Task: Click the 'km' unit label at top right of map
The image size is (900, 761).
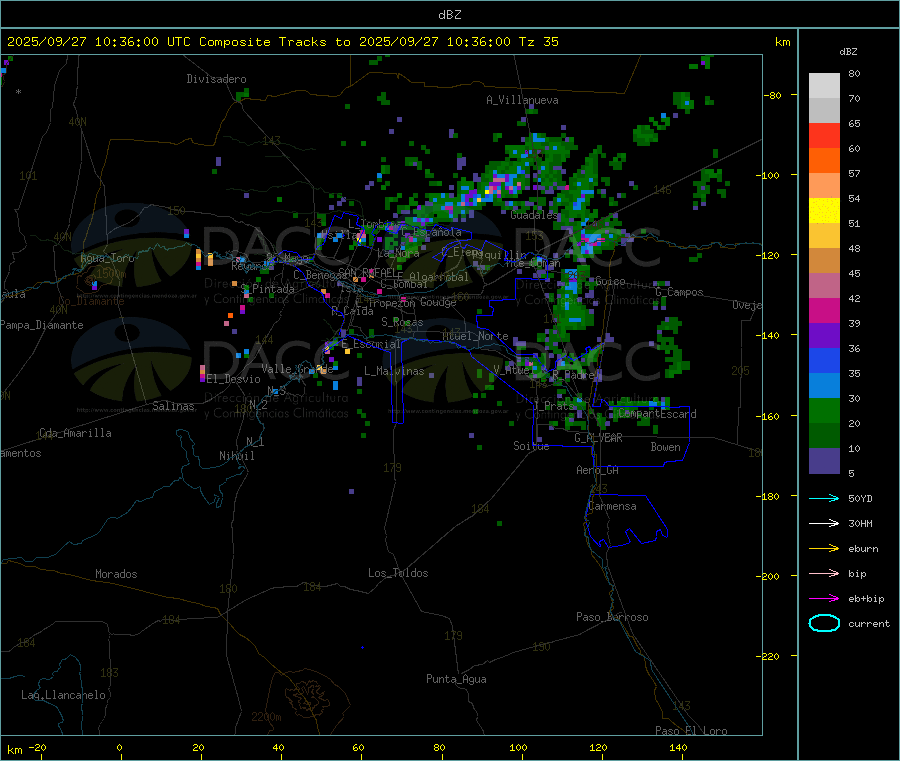Action: click(x=782, y=42)
